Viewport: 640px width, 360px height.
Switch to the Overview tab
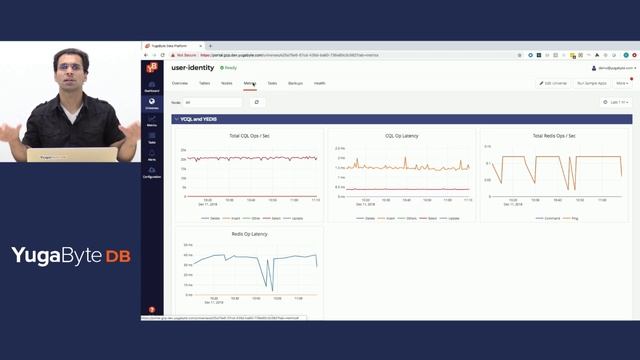tap(180, 83)
